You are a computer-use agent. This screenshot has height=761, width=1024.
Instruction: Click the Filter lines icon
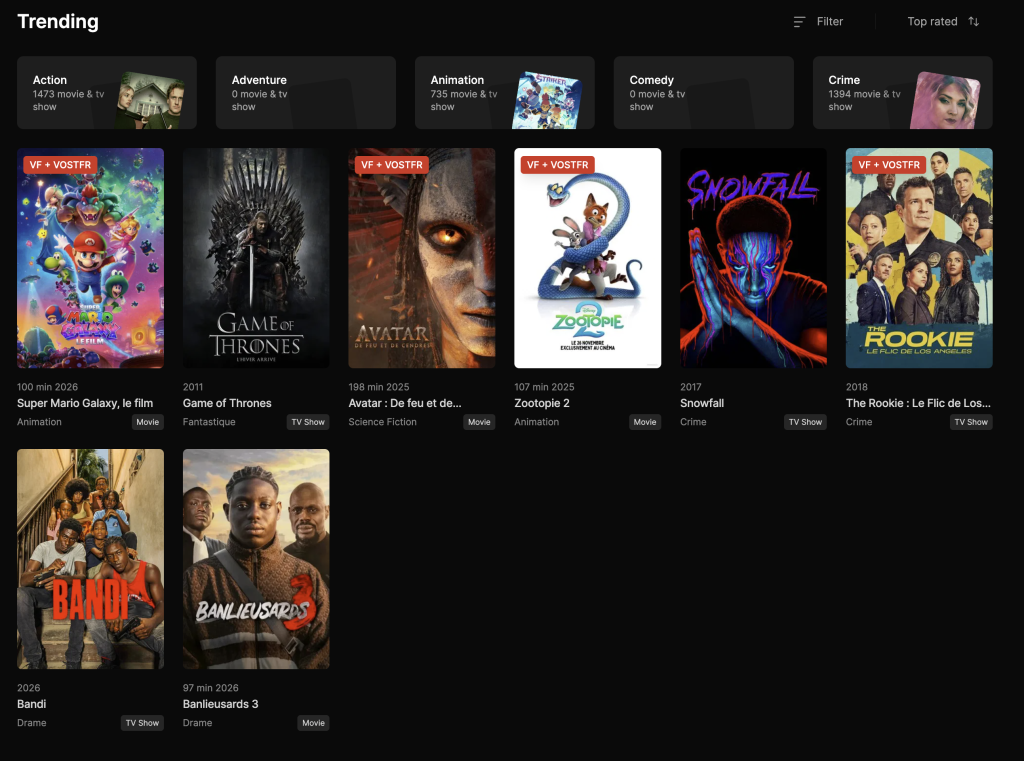799,22
